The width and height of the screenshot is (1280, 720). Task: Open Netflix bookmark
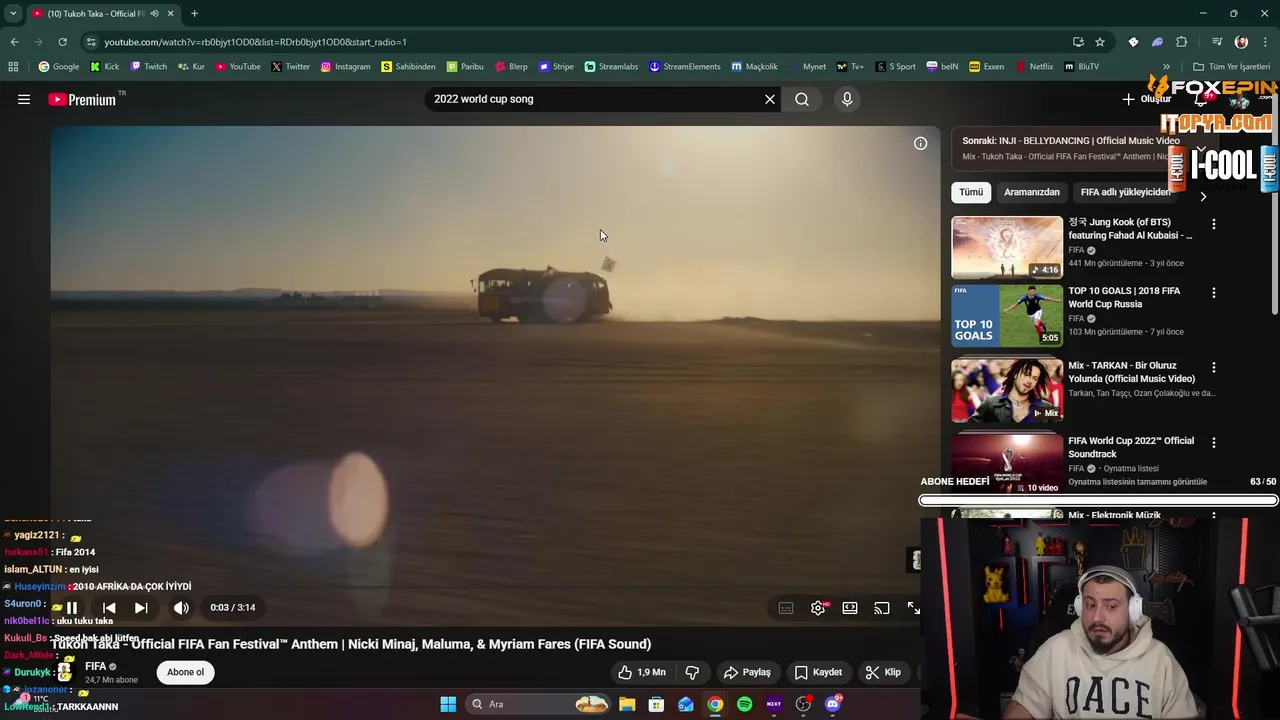coord(1034,66)
